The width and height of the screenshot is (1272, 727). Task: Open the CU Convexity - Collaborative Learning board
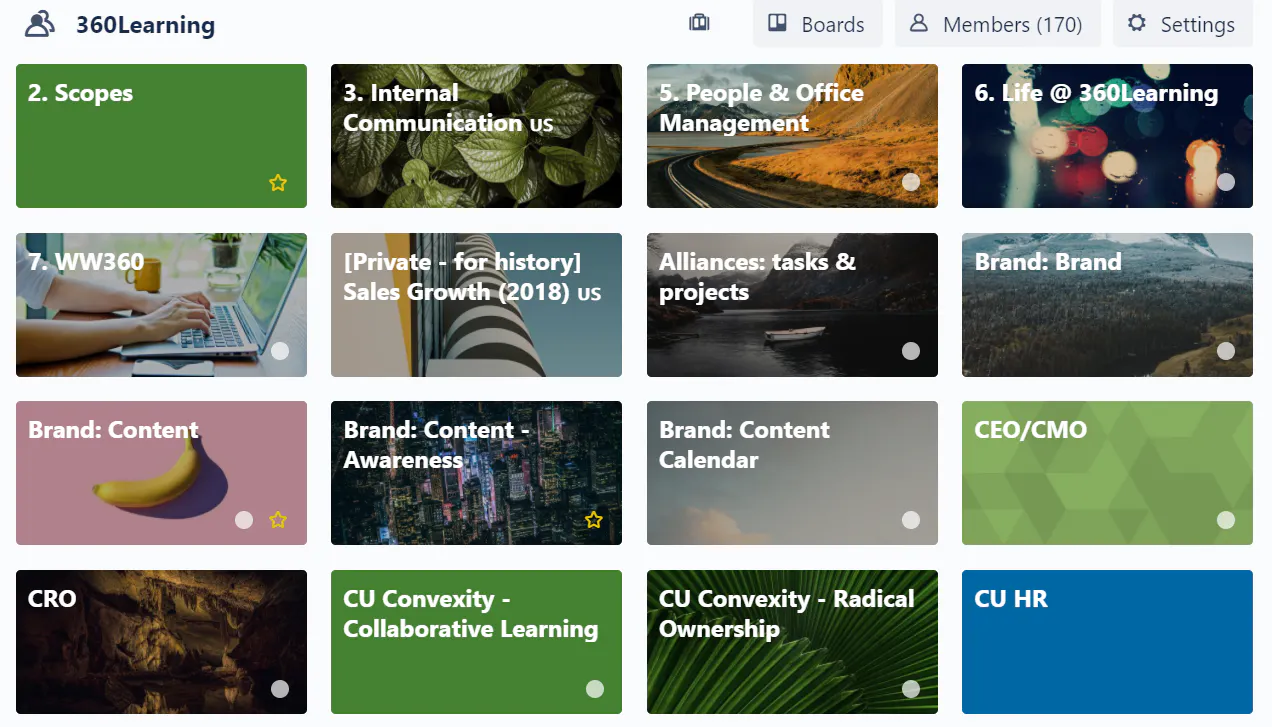coord(476,642)
